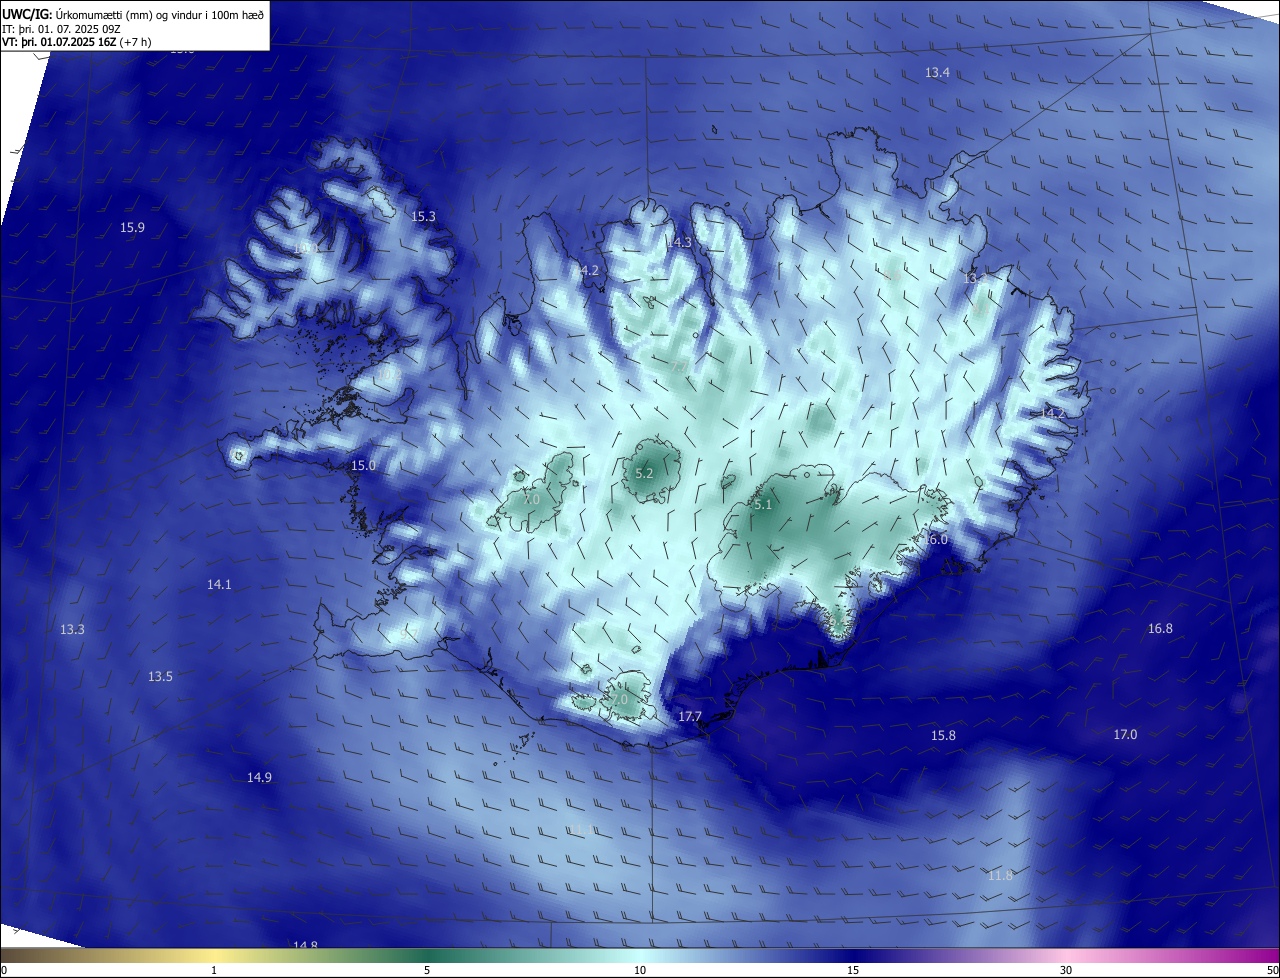This screenshot has width=1280, height=978.
Task: Click the 'VT: þri. 01.07.2025 16Z (+7 h)' line
Action: (77, 42)
